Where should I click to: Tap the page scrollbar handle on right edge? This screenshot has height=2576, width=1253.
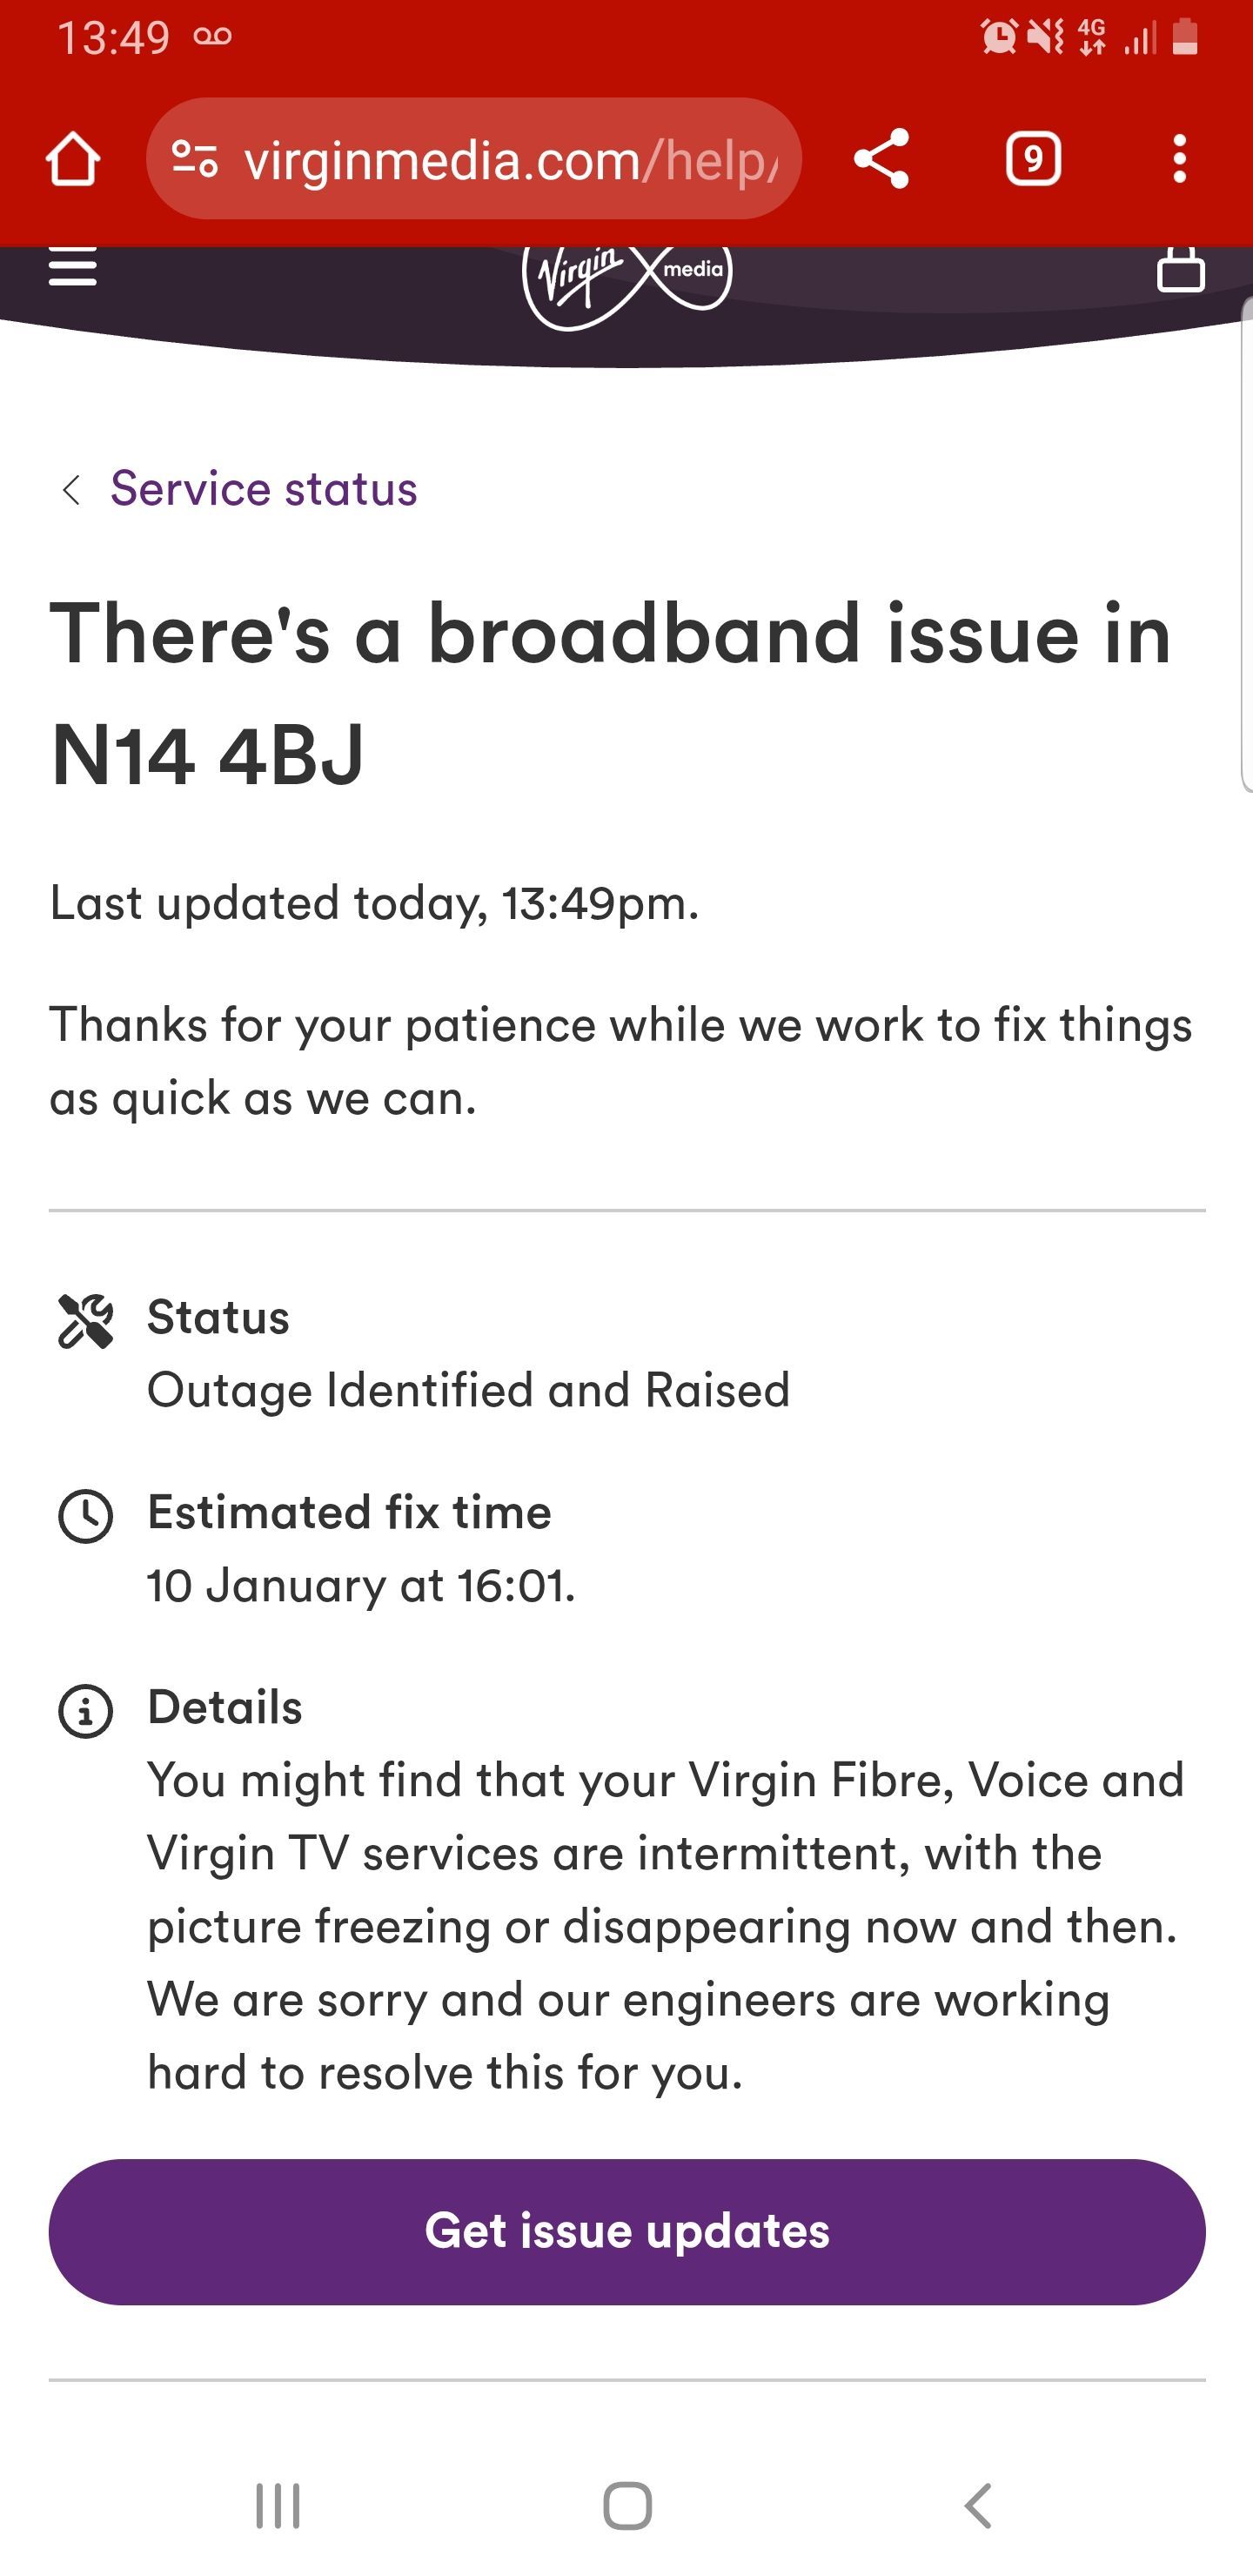tap(1247, 545)
